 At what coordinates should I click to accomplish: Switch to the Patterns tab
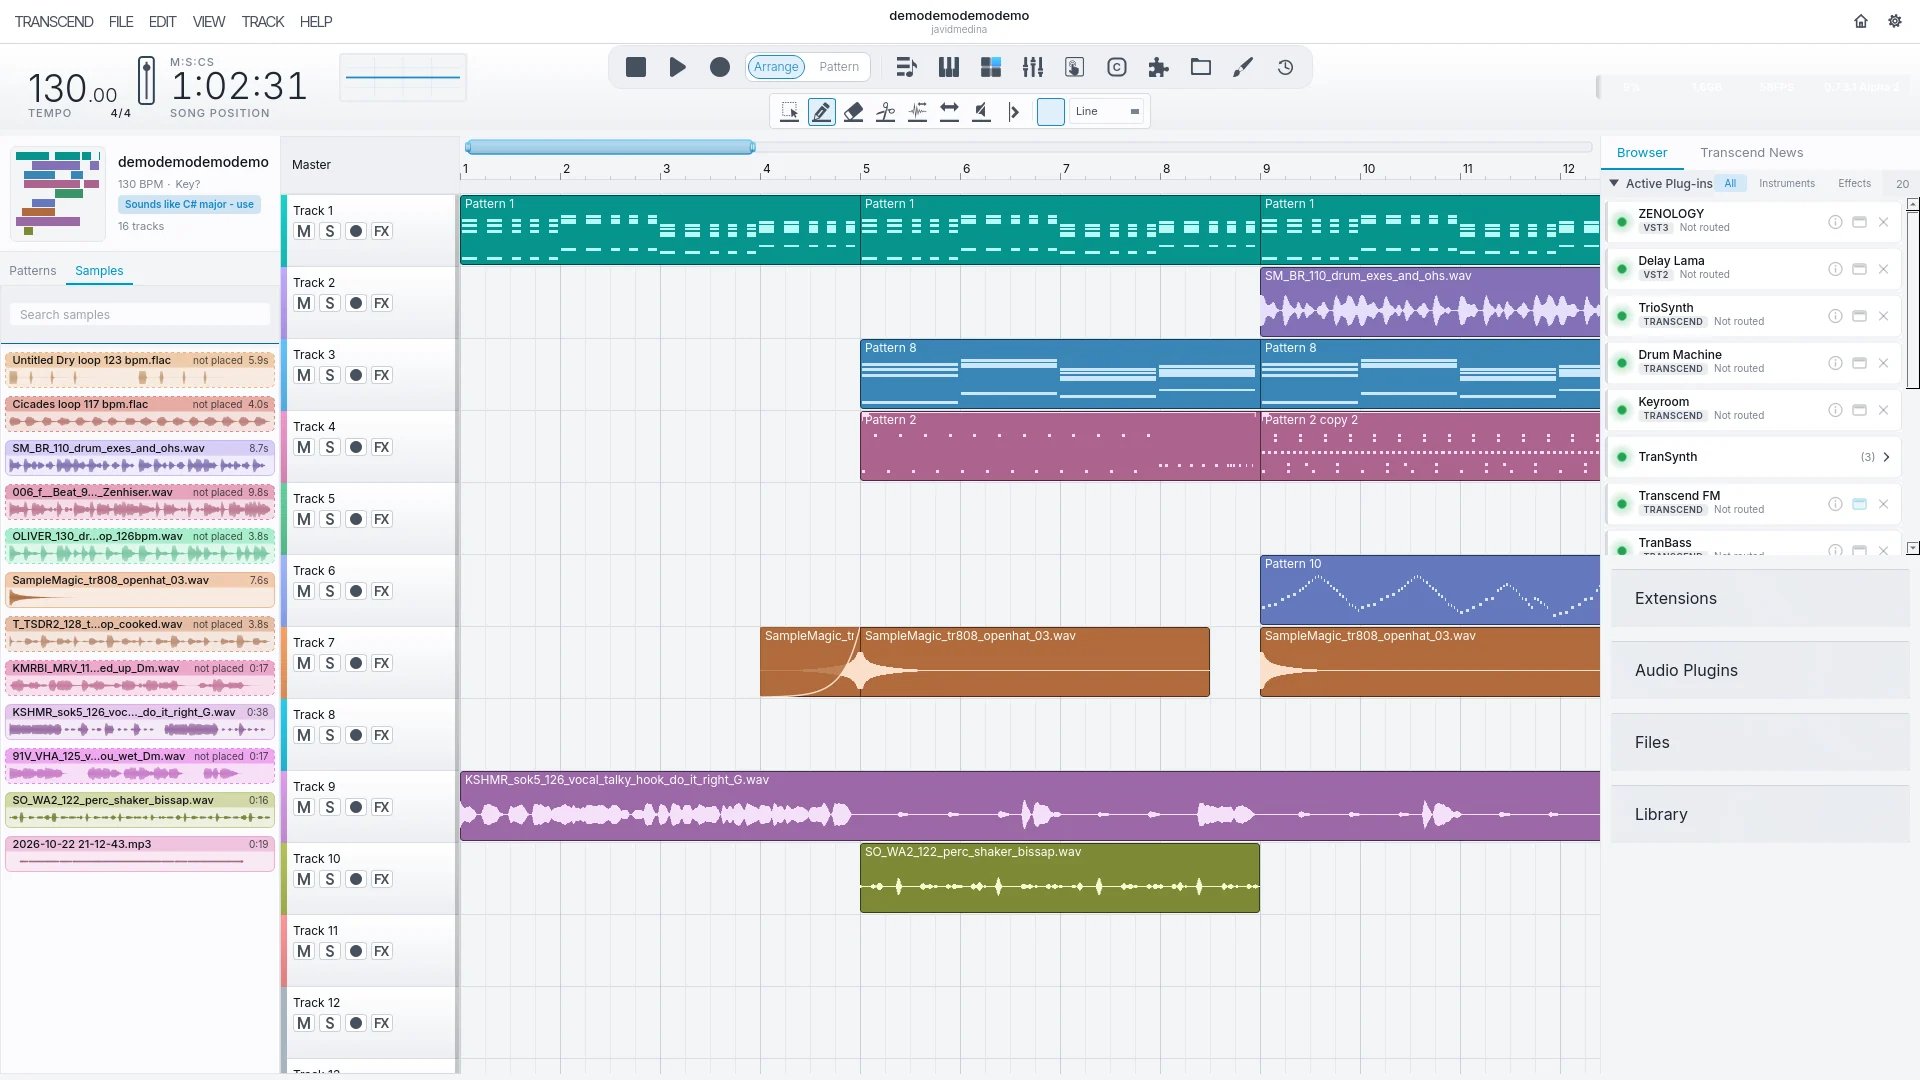click(x=33, y=271)
